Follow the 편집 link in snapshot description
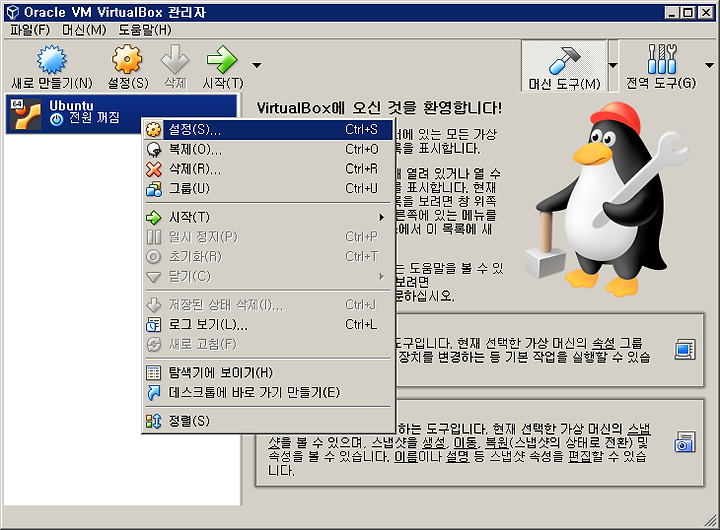This screenshot has height=530, width=720. [579, 457]
